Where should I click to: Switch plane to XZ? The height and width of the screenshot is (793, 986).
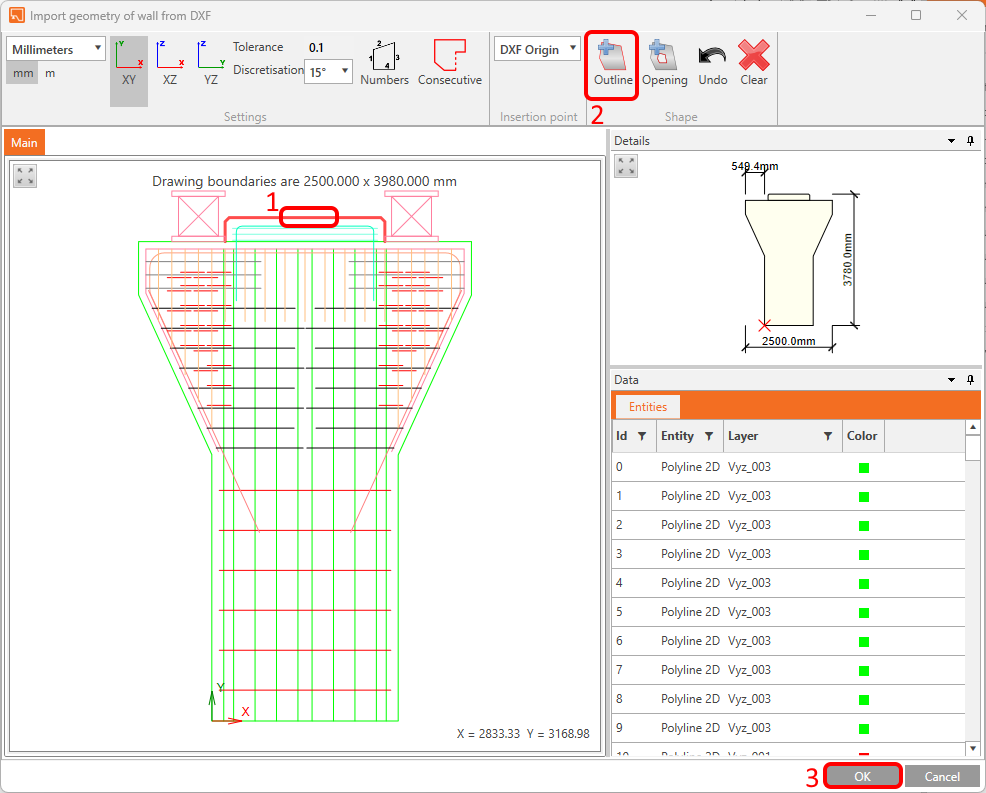pos(170,64)
